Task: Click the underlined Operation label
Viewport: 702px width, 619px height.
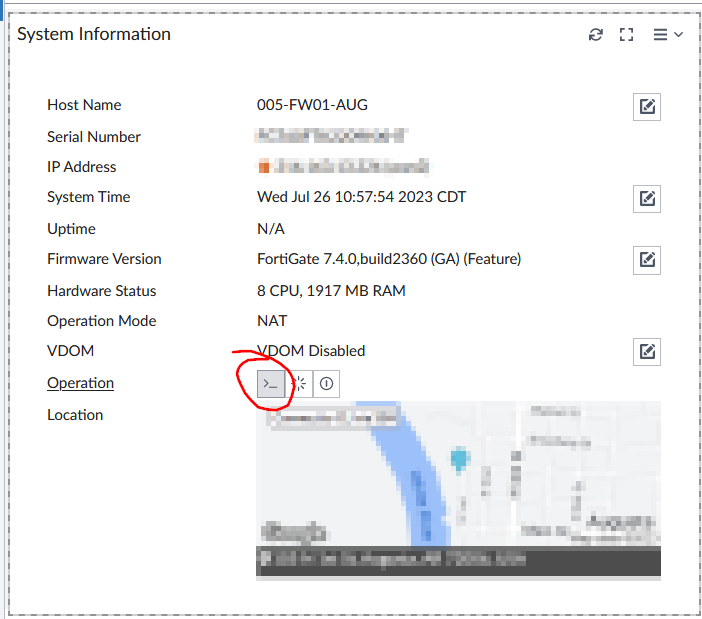Action: pos(81,383)
